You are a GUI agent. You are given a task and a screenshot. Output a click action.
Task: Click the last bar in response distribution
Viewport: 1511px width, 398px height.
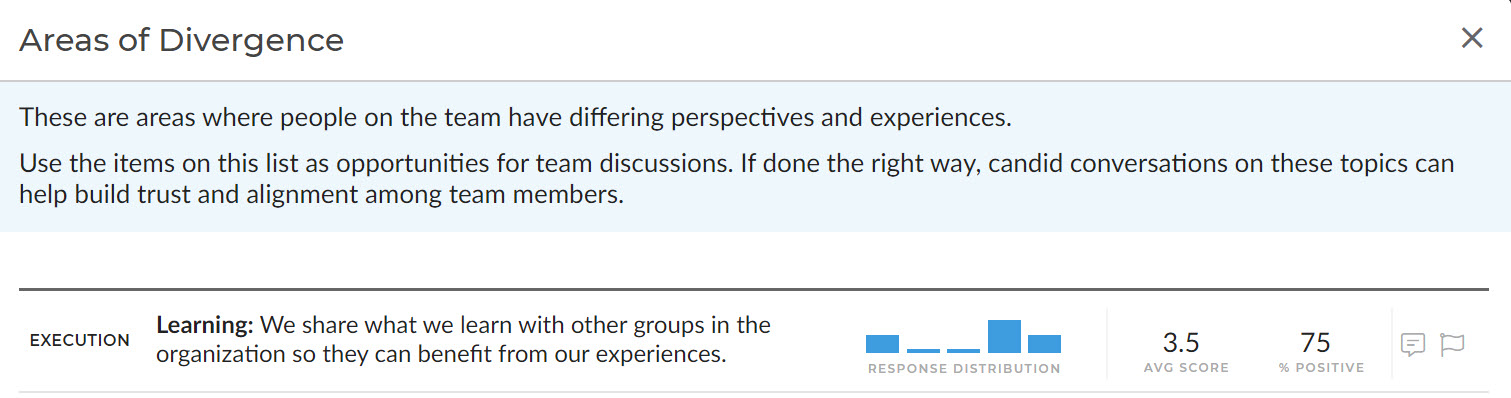1044,344
